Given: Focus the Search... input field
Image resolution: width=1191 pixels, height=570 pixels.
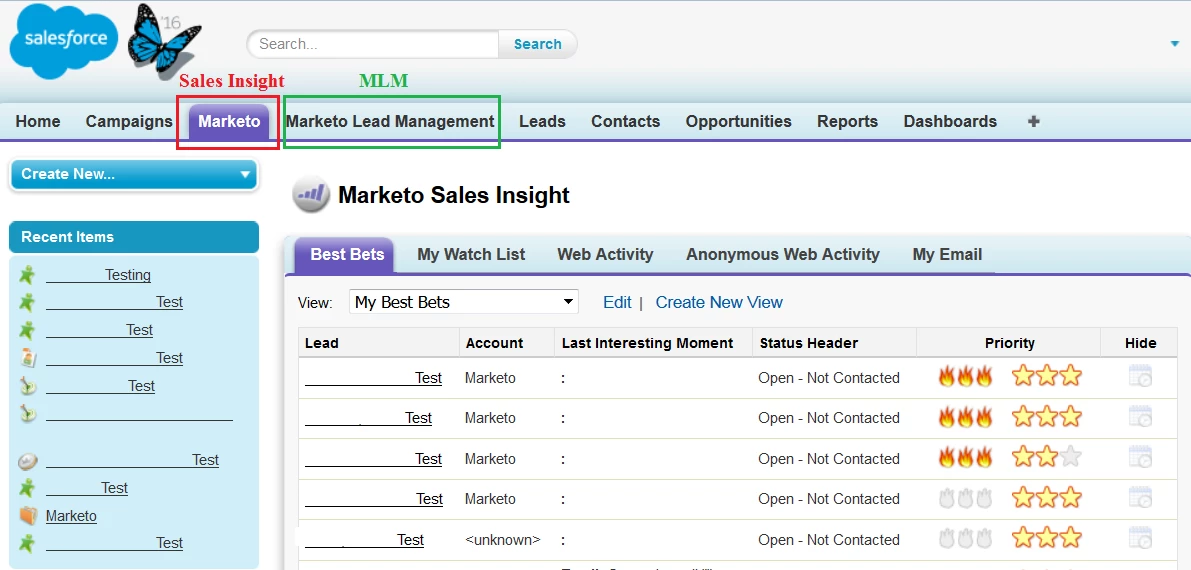Looking at the screenshot, I should [x=373, y=44].
